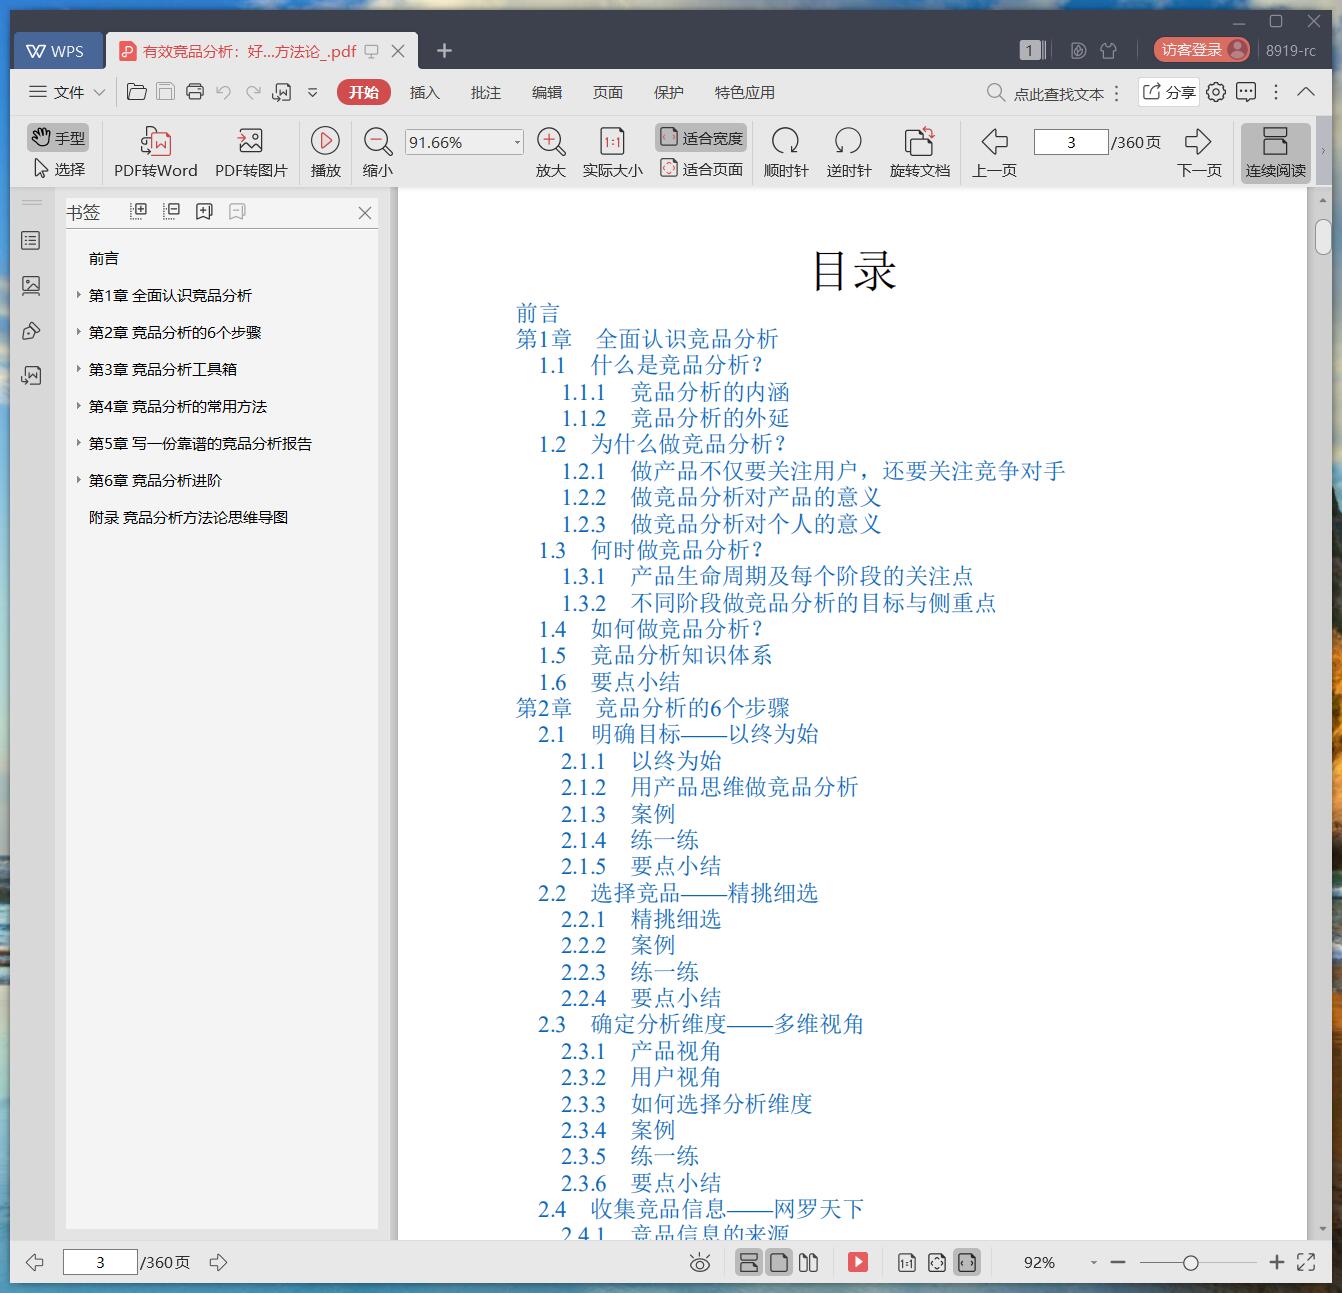Expand 第1章 全面认识竞品分析 bookmark
This screenshot has width=1342, height=1293.
79,295
